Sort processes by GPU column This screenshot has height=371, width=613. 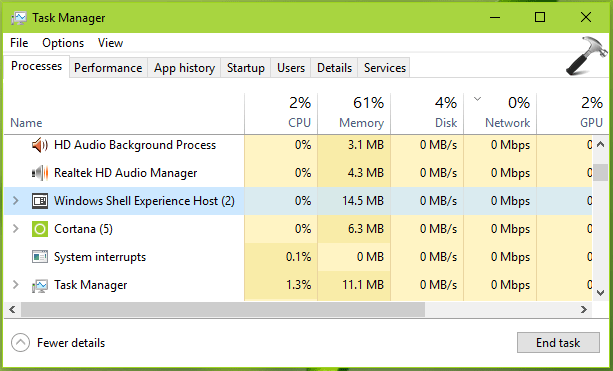pos(573,113)
